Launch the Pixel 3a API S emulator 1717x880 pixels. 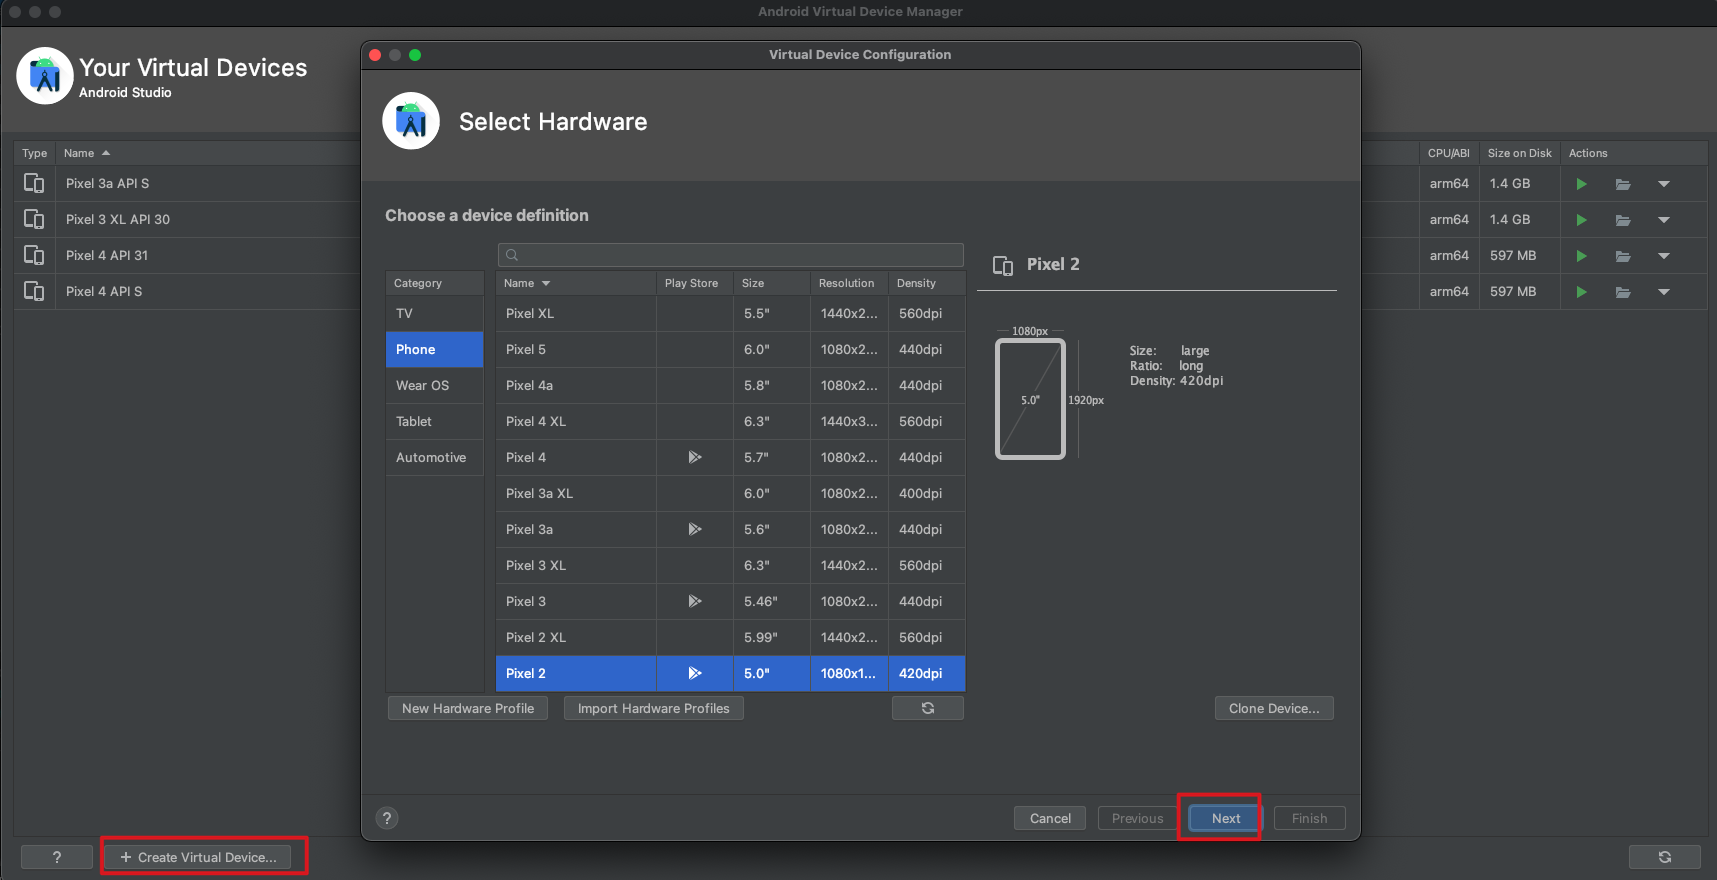point(1581,184)
